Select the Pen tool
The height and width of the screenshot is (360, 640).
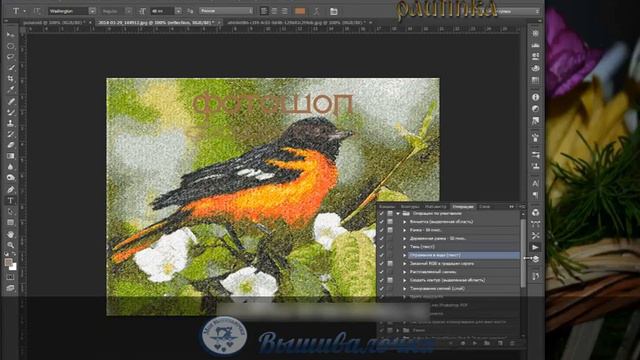[11, 189]
